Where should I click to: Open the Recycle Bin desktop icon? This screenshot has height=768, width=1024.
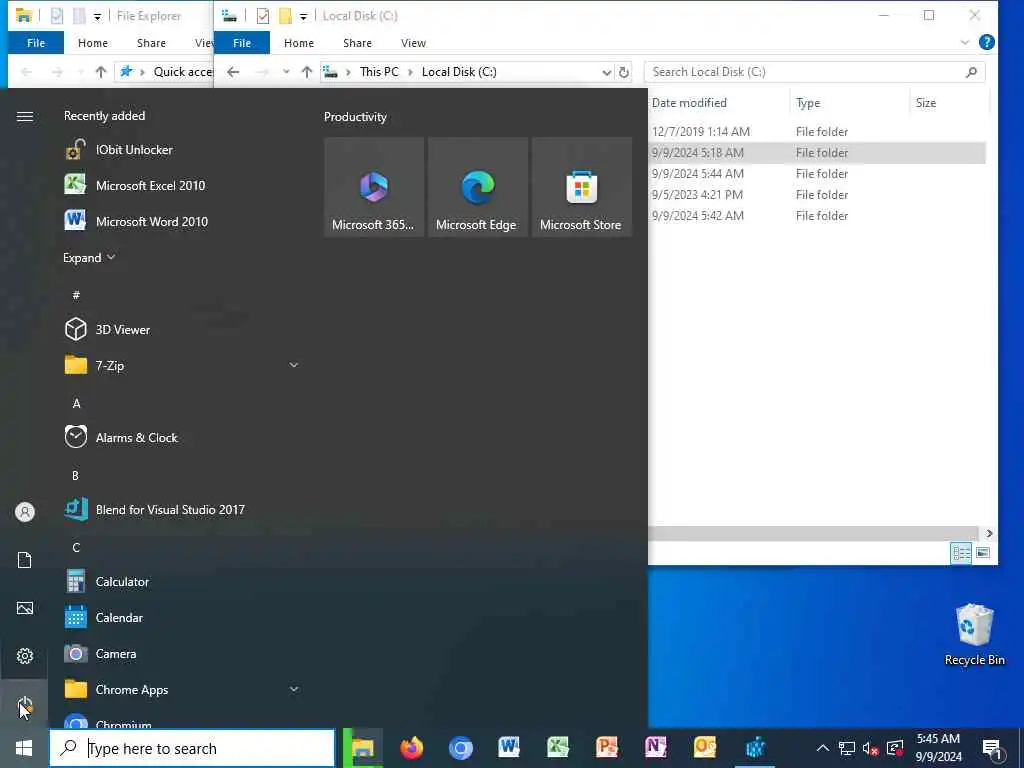[974, 634]
